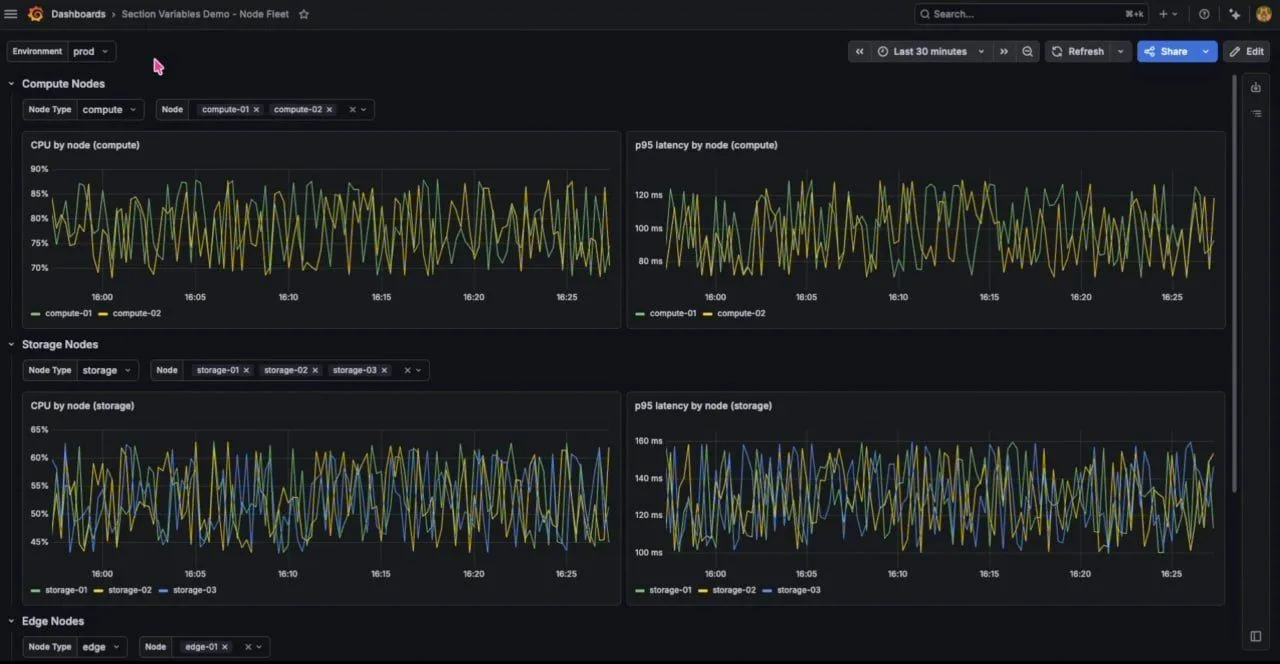Open the Node Type edge dropdown

pos(102,647)
